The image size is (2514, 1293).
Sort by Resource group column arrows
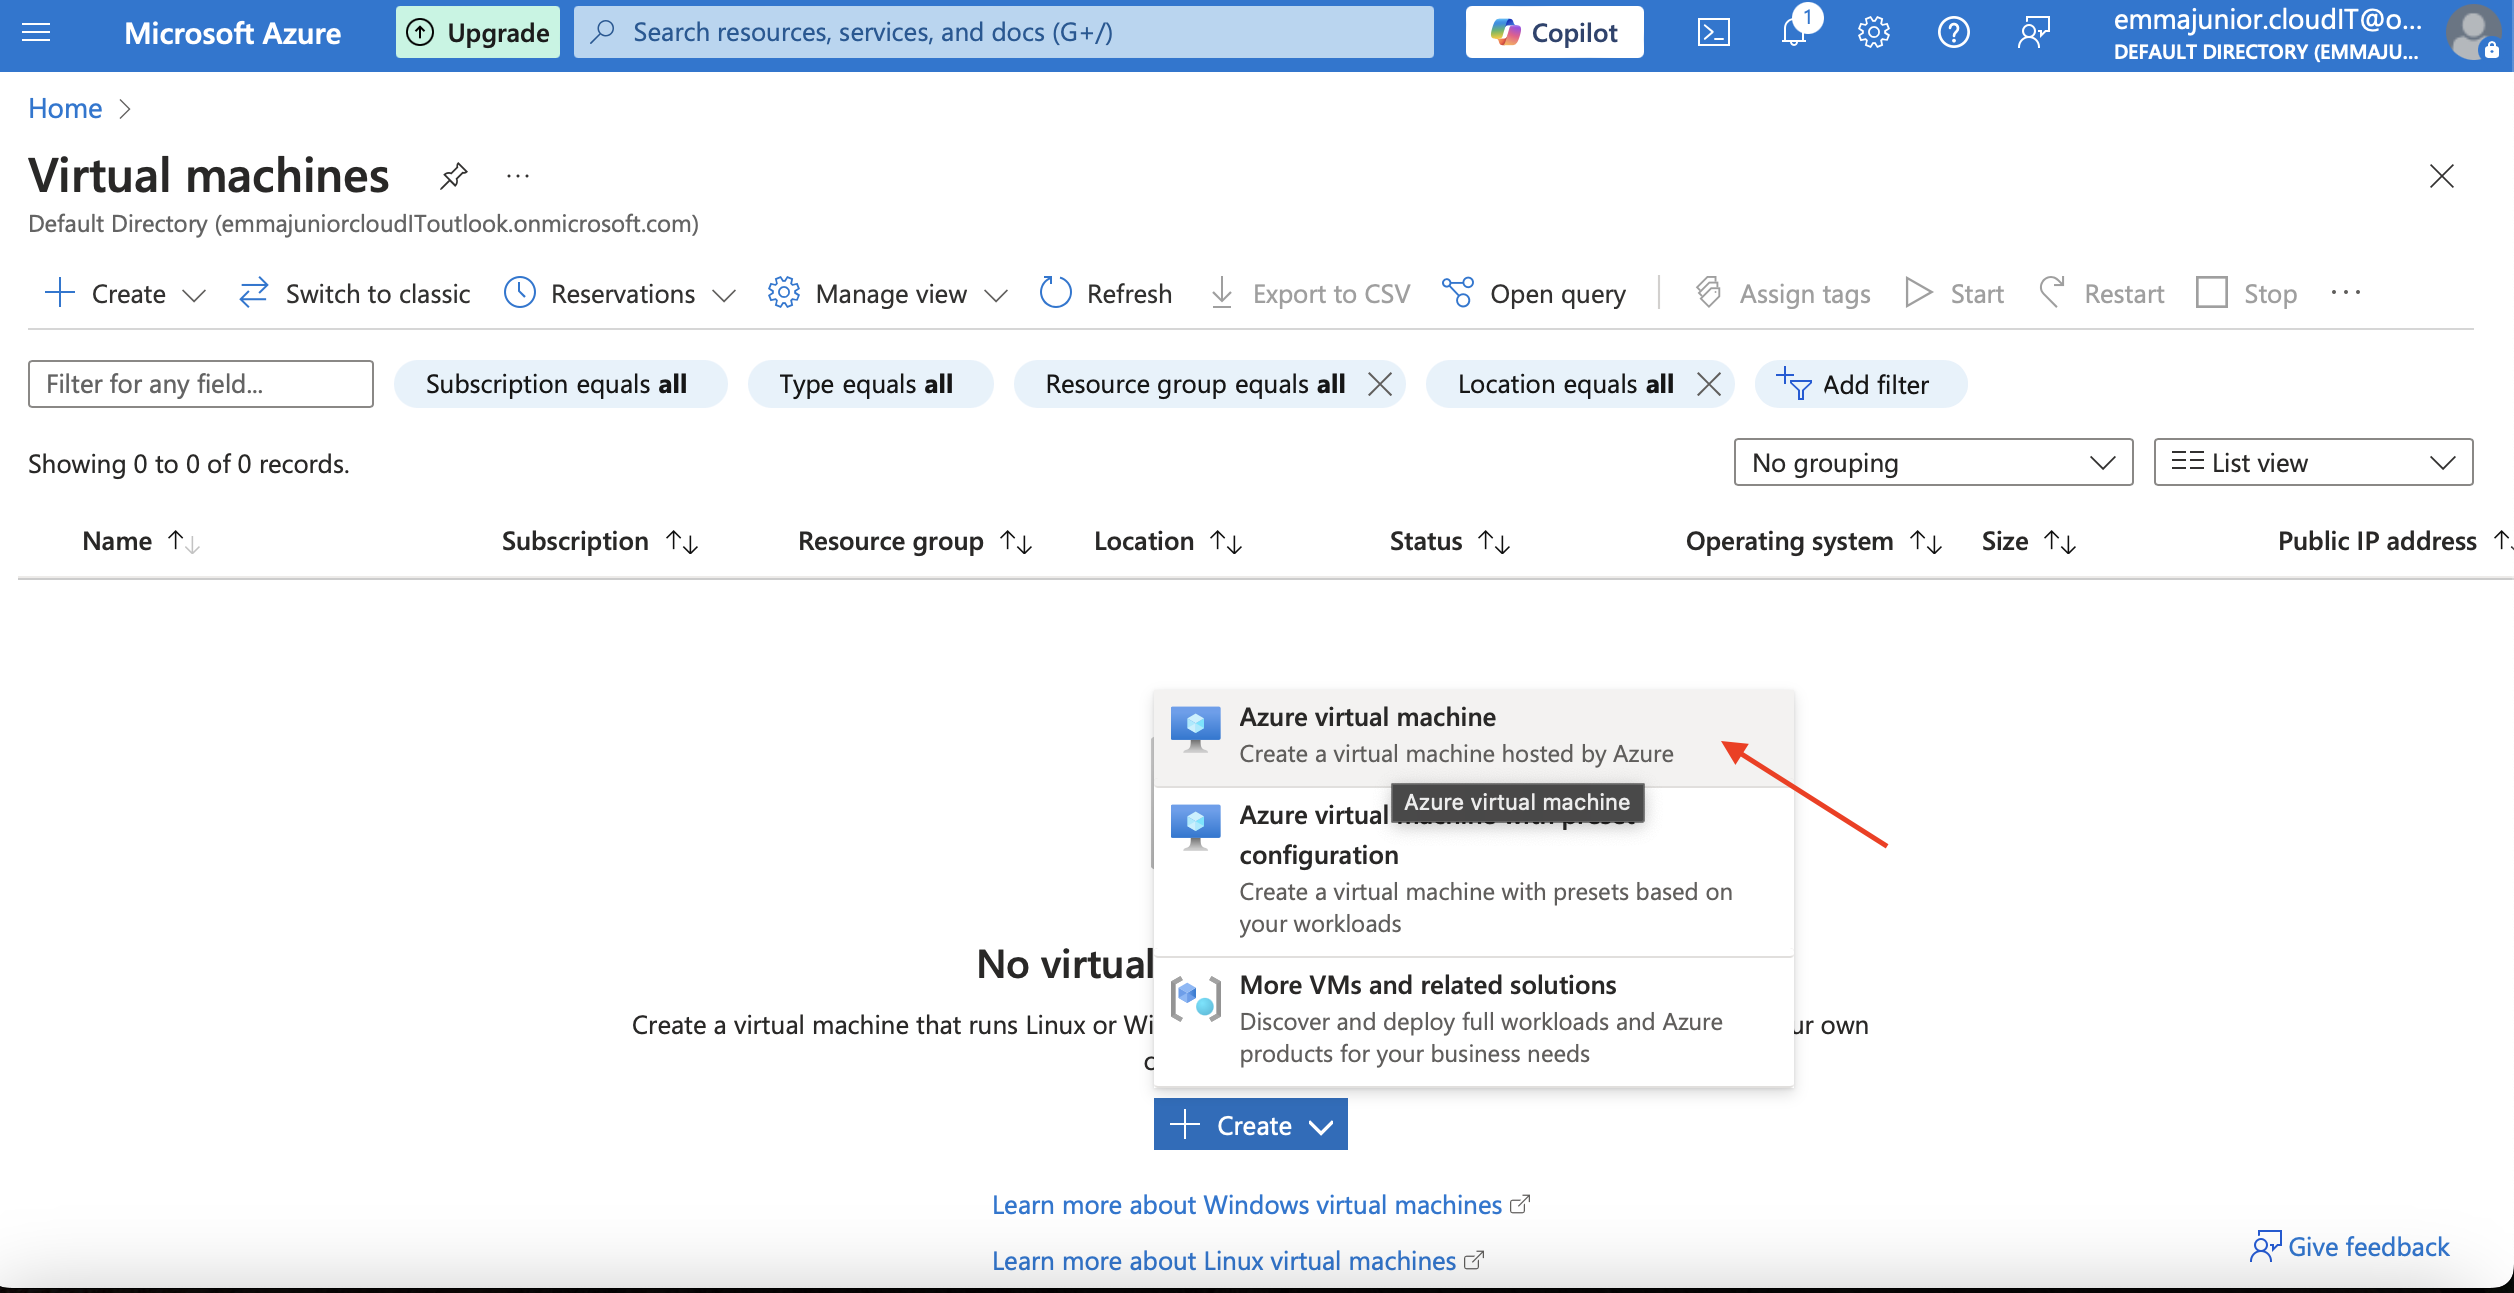click(x=1017, y=542)
